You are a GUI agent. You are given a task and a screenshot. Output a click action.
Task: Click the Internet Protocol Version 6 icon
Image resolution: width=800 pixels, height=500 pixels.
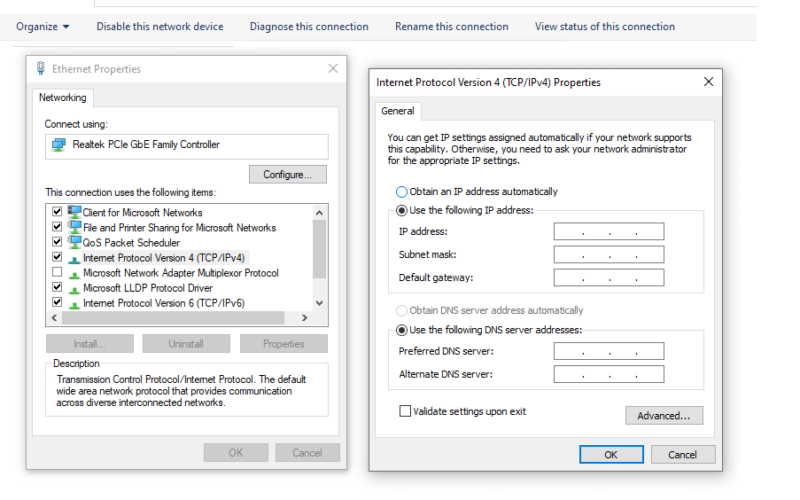pos(74,304)
